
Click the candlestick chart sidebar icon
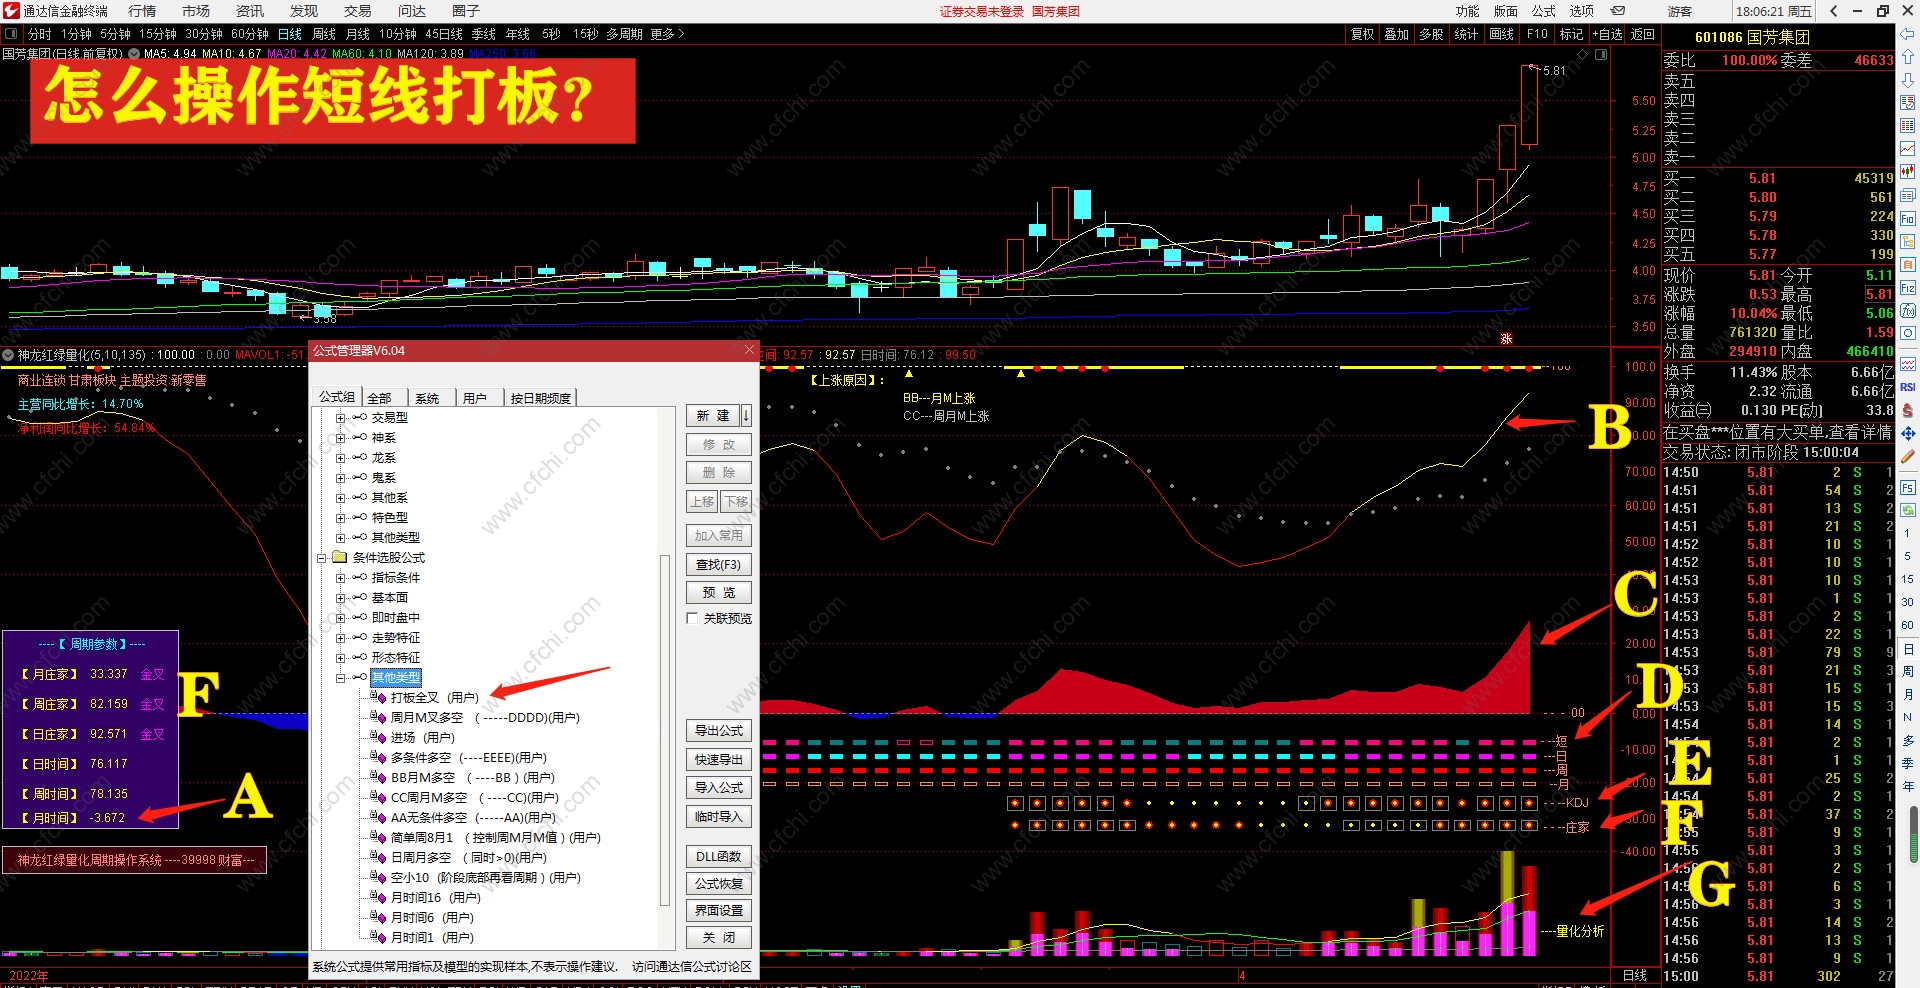click(1907, 172)
